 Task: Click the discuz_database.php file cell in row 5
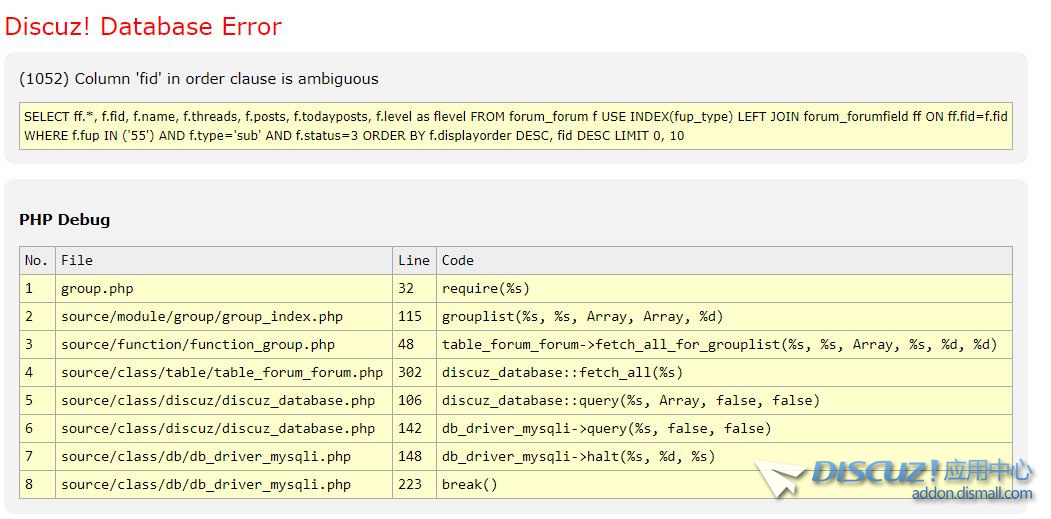click(224, 400)
